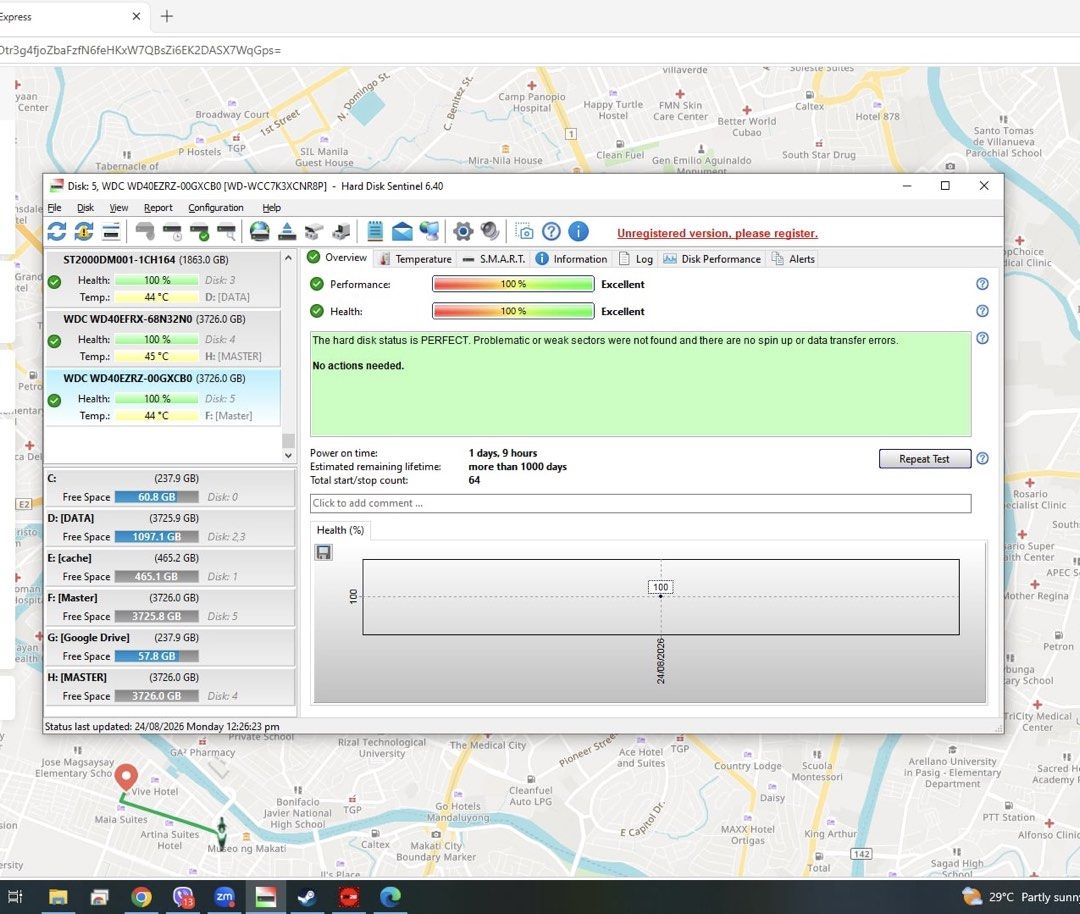Image resolution: width=1080 pixels, height=914 pixels.
Task: Click the plain blue refresh arrows toolbar icon
Action: (x=56, y=231)
